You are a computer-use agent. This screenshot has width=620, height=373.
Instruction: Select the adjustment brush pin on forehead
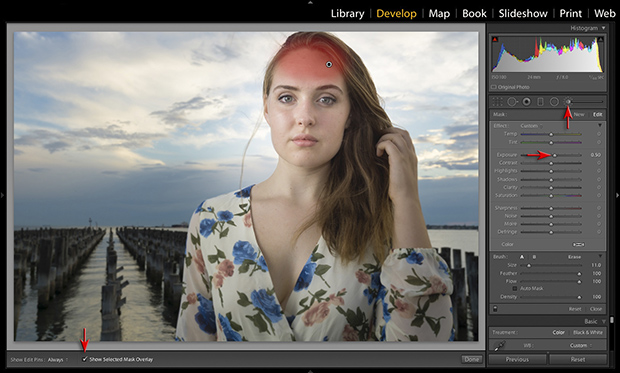coord(329,64)
